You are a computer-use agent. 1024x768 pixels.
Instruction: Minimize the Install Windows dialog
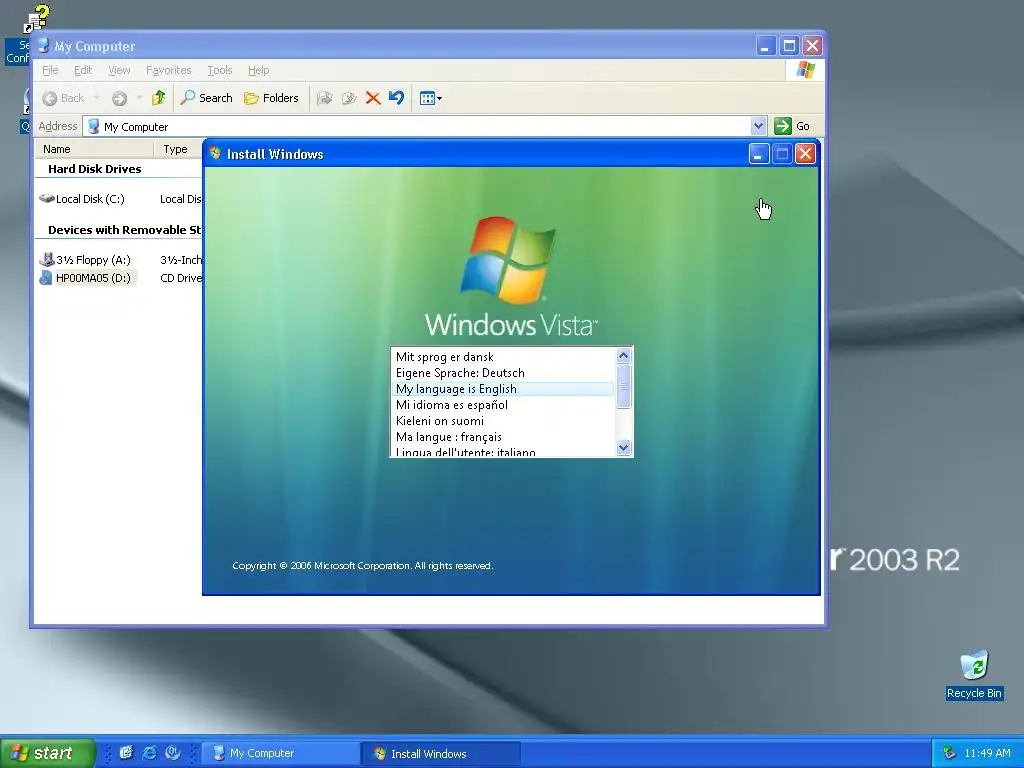(758, 154)
